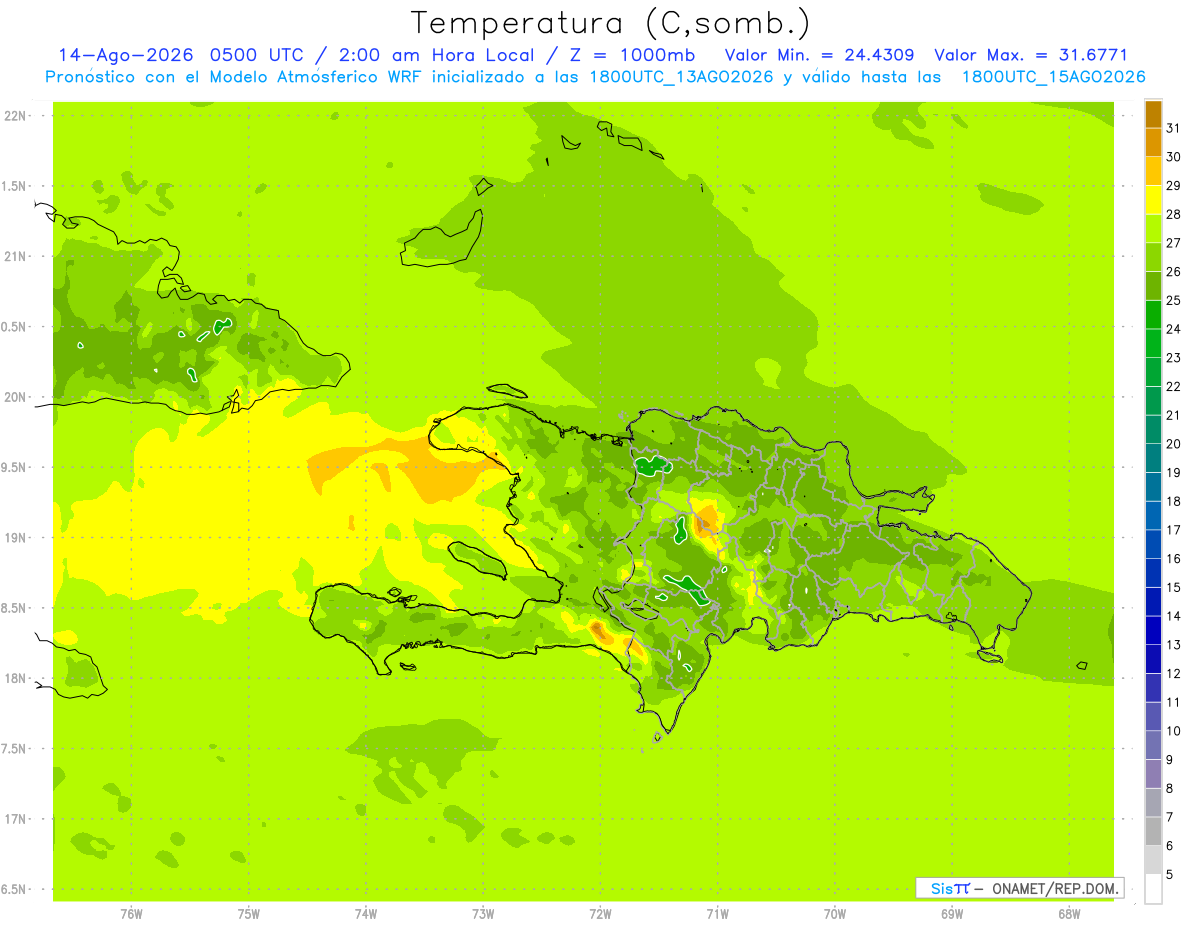Select the "Valor Max. = 31.6771" reading
1200x927 pixels.
[1031, 55]
